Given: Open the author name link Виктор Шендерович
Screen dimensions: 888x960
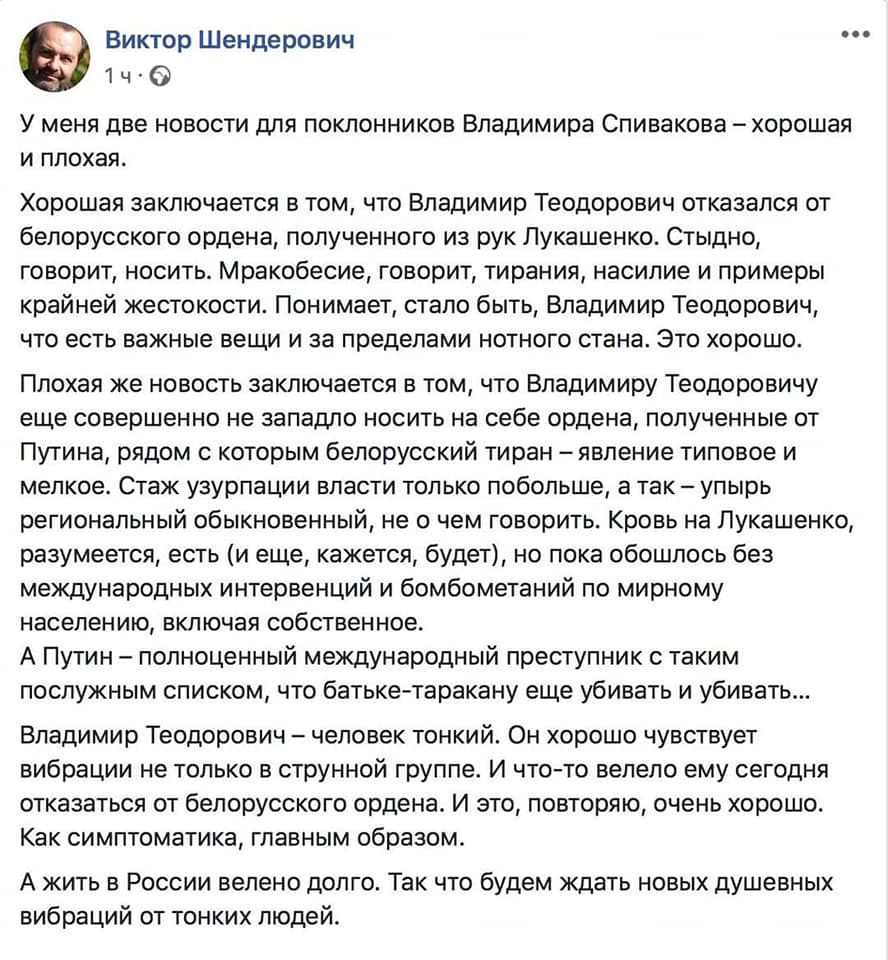Looking at the screenshot, I should point(229,40).
